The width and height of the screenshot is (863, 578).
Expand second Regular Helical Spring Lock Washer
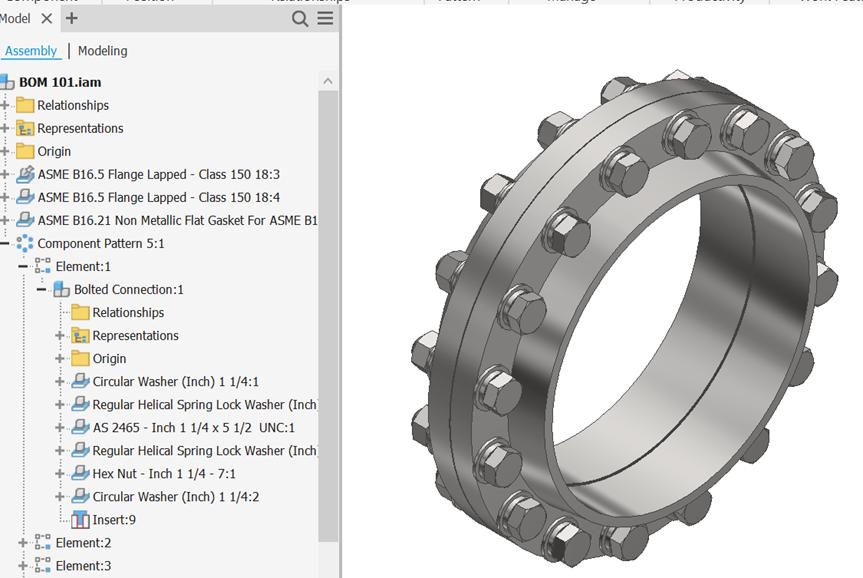(60, 451)
